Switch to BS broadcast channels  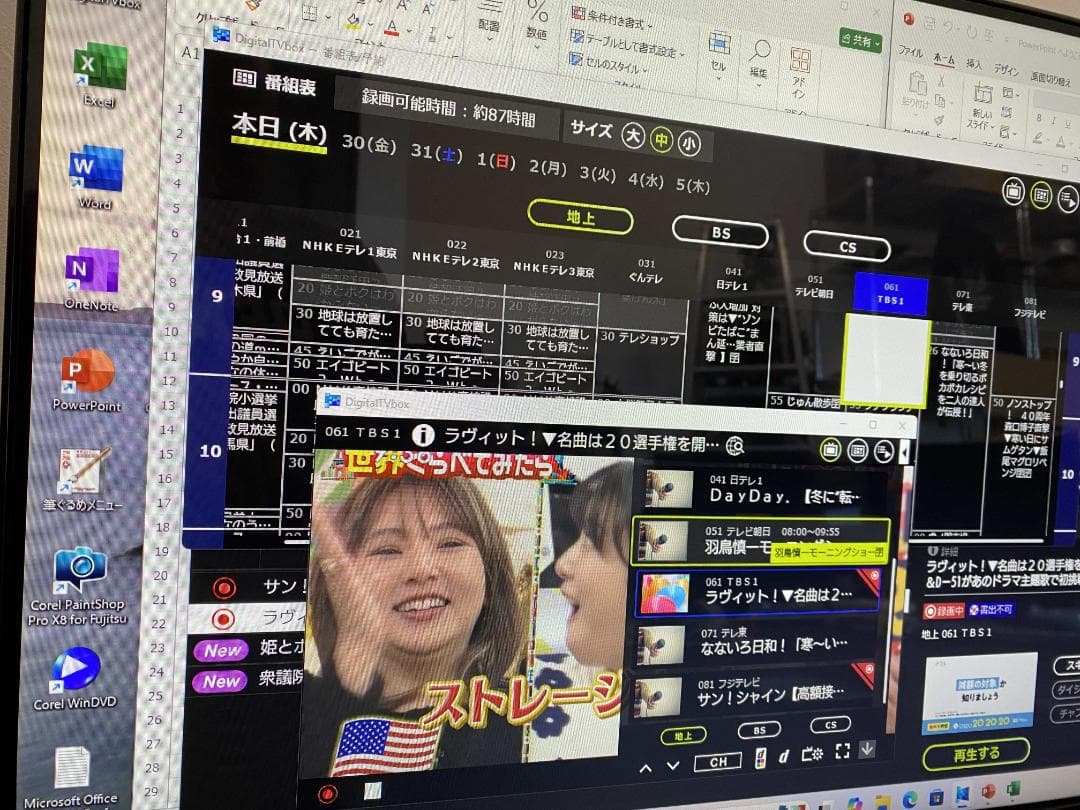click(x=720, y=233)
